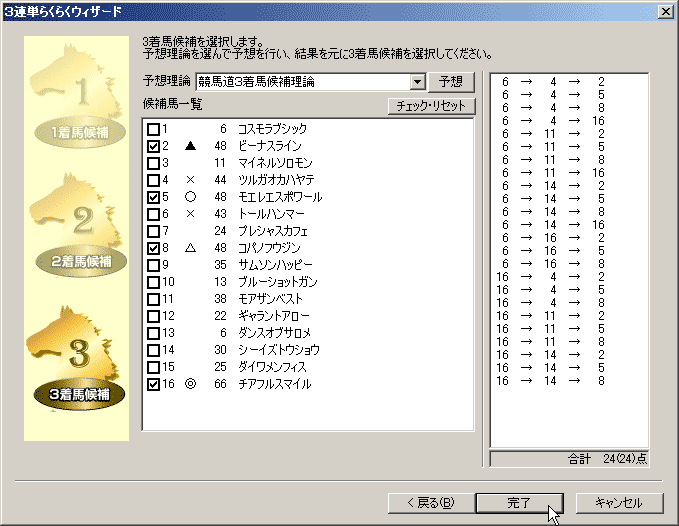Image resolution: width=679 pixels, height=526 pixels.
Task: Select the 6 → 4 → 2 combination row
Action: click(553, 81)
